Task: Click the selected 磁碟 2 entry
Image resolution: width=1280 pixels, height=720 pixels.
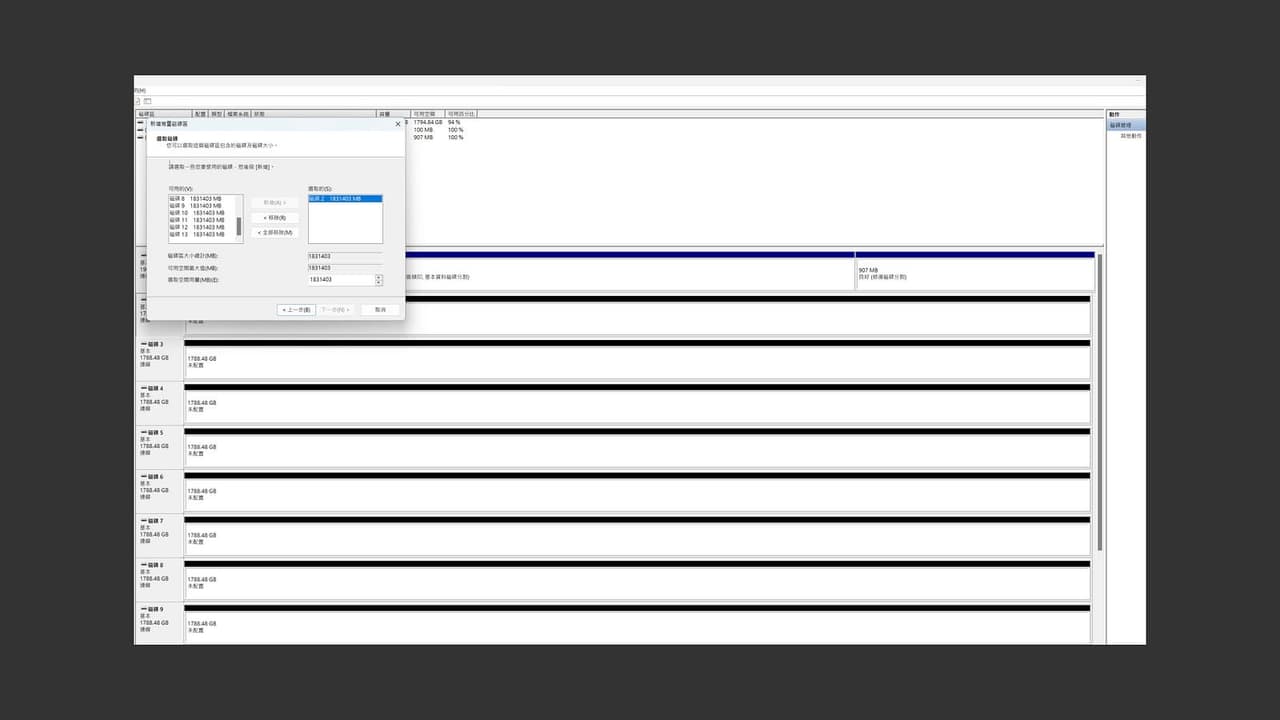Action: tap(345, 199)
